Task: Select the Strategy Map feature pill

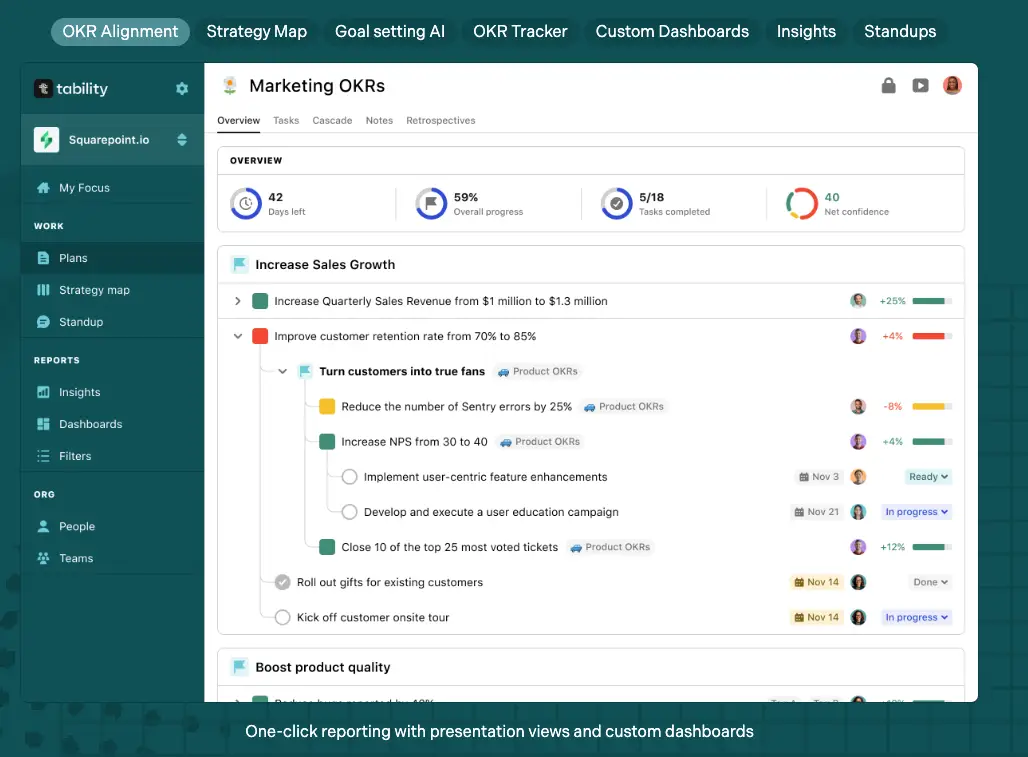Action: 257,31
